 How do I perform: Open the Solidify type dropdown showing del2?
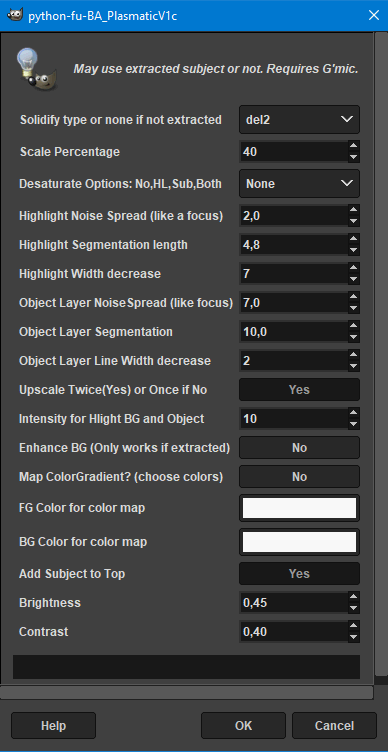(299, 119)
